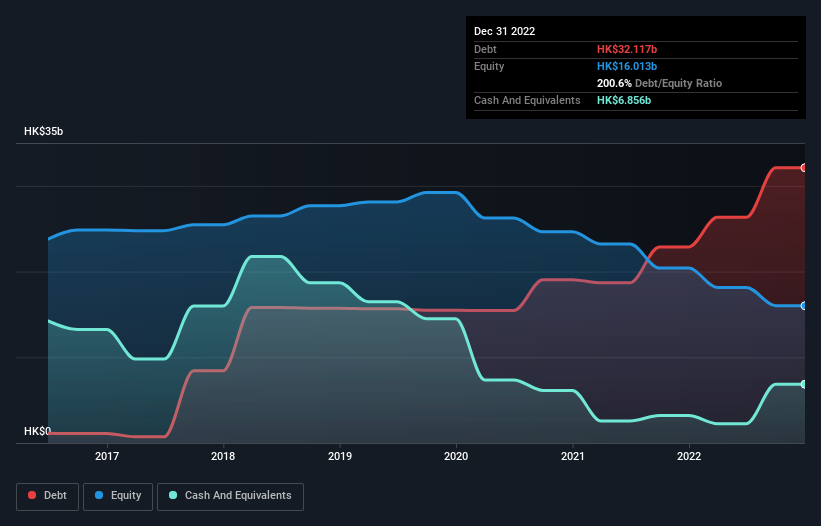Image resolution: width=821 pixels, height=526 pixels.
Task: Click the Equity row label in tooltip
Action: click(489, 66)
